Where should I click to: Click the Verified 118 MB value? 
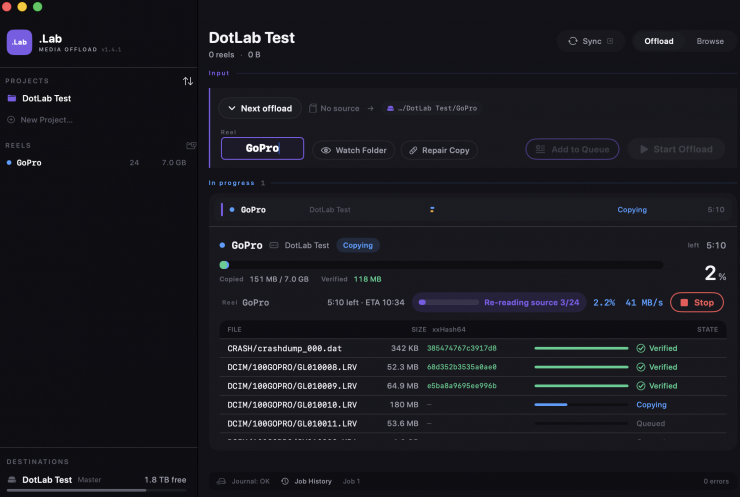[x=368, y=279]
